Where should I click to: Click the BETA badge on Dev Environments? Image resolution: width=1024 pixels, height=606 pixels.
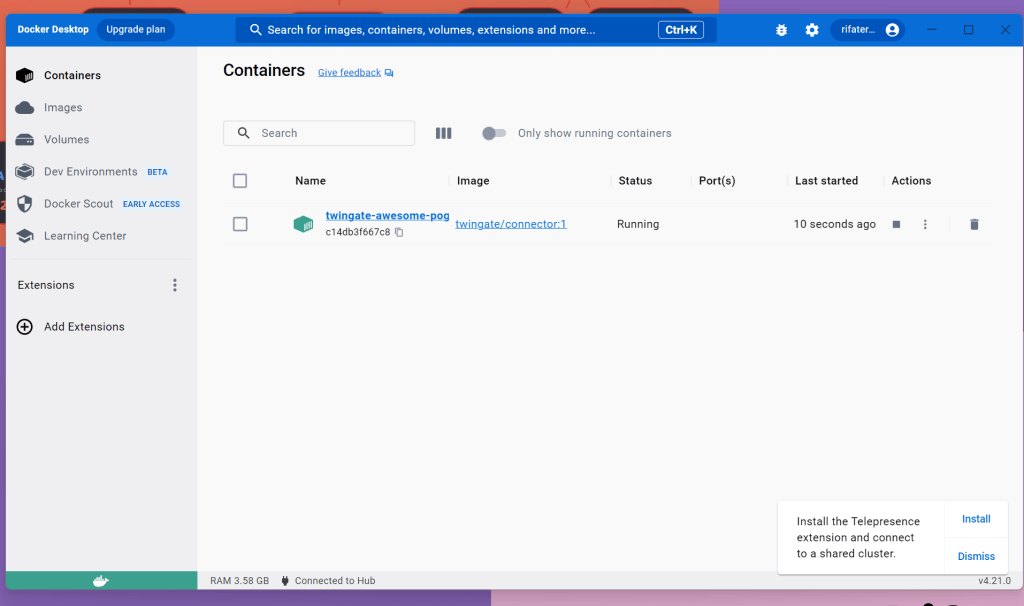[157, 172]
